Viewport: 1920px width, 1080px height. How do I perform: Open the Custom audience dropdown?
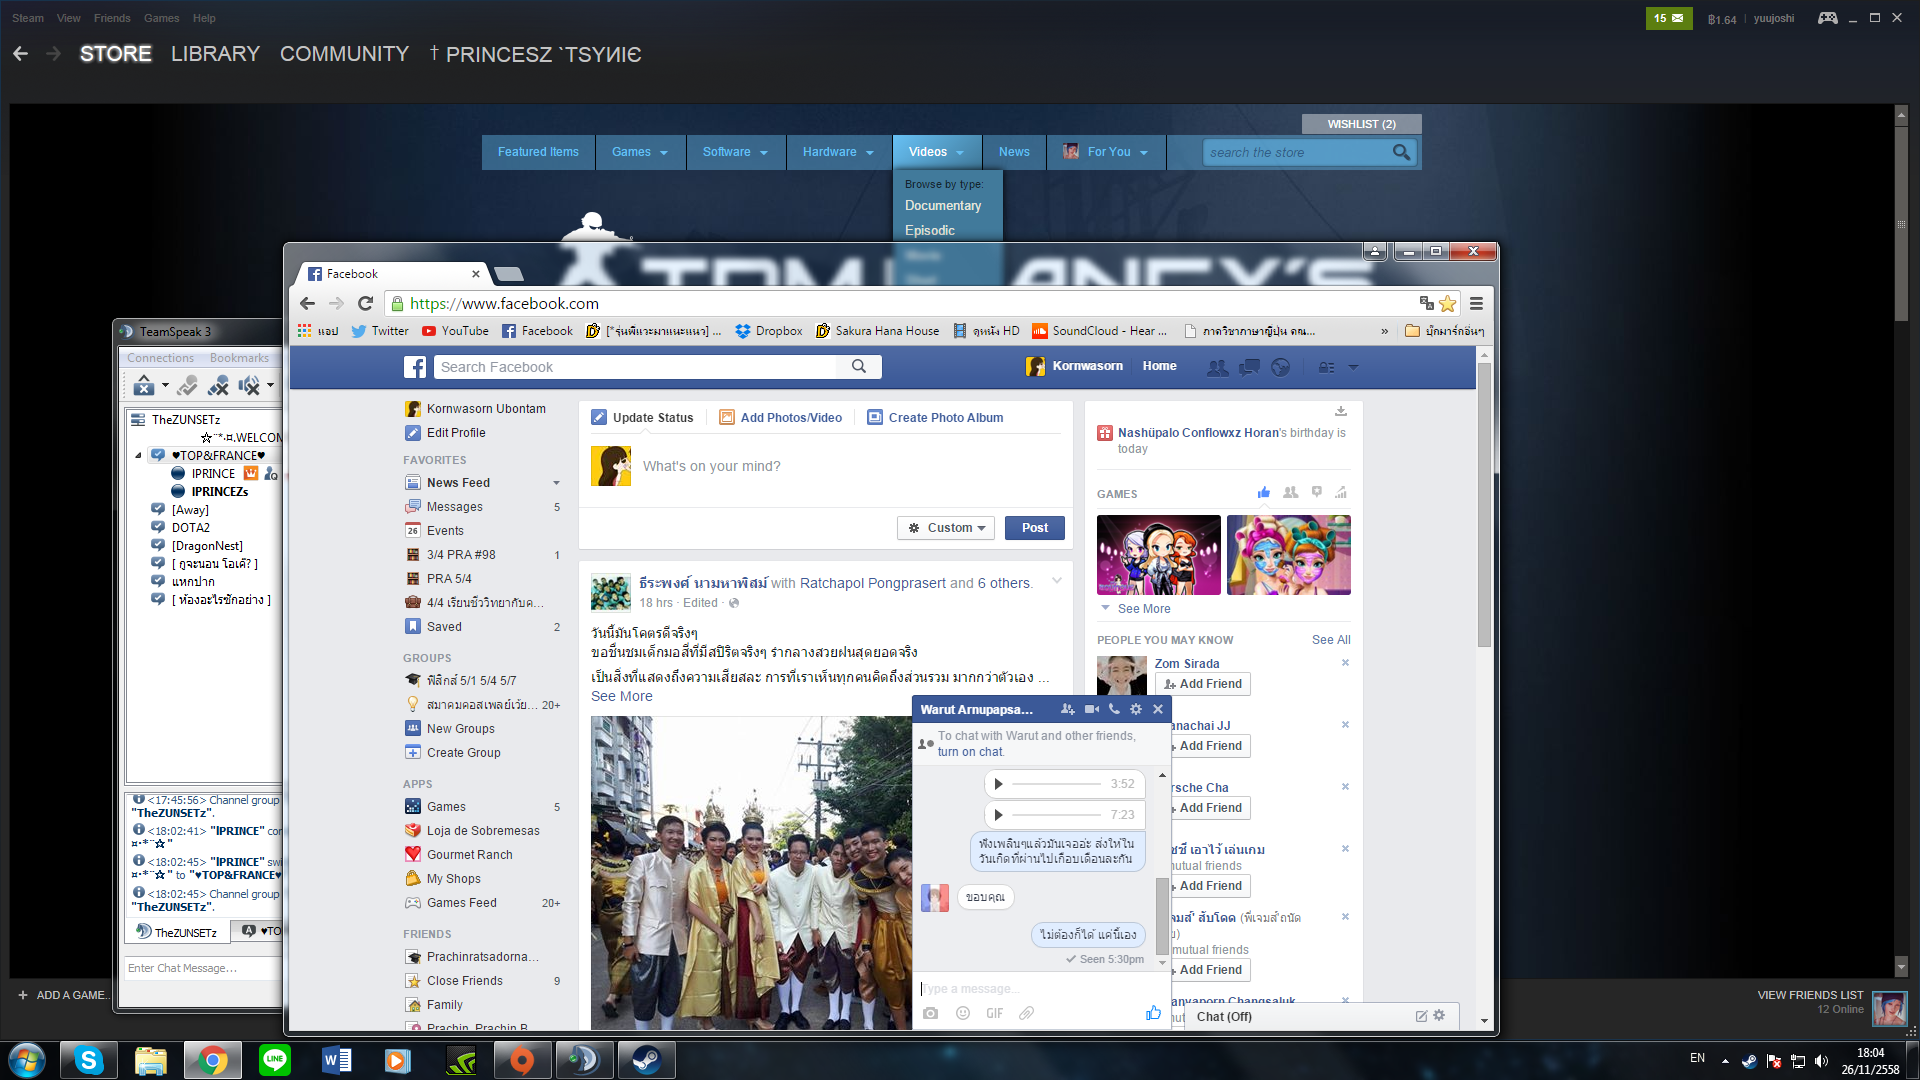pyautogui.click(x=946, y=528)
